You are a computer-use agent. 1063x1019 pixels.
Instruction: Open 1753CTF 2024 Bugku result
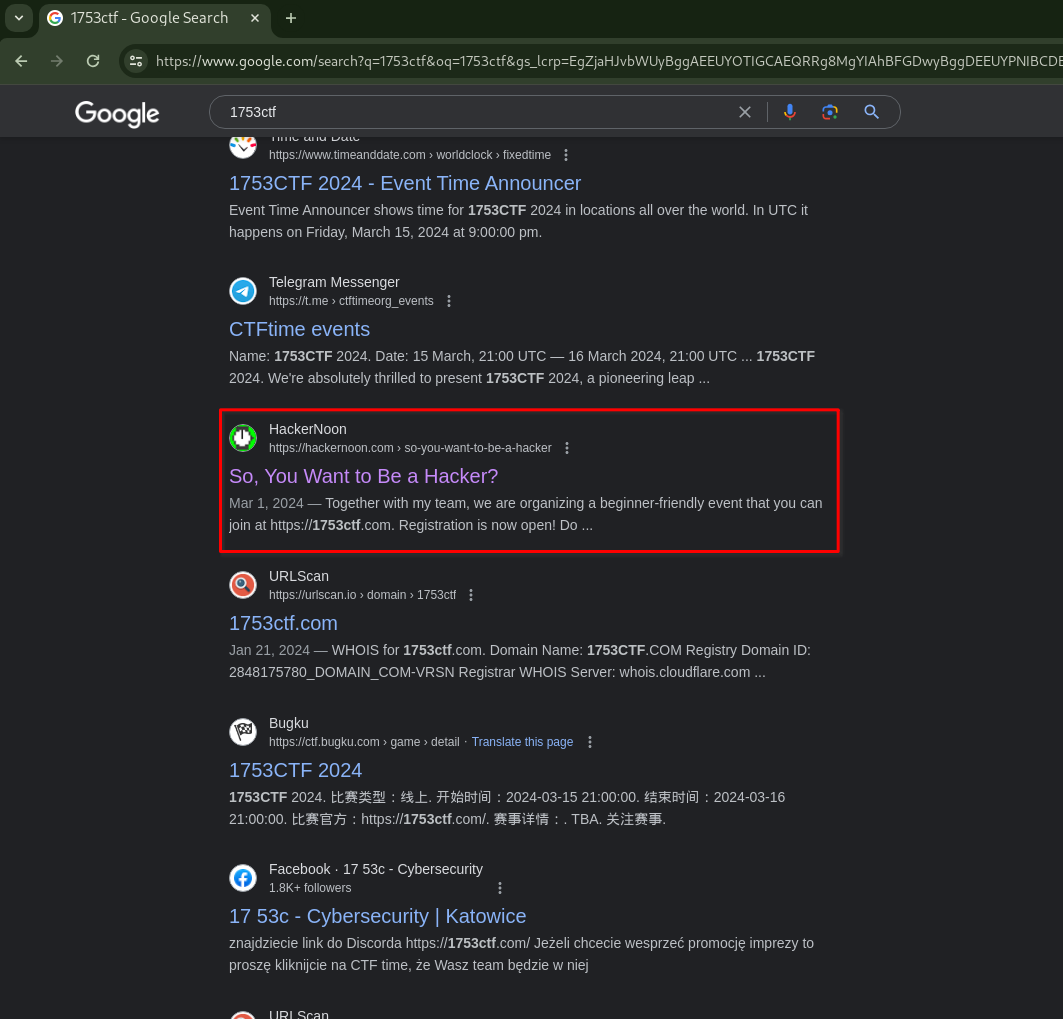[x=295, y=770]
